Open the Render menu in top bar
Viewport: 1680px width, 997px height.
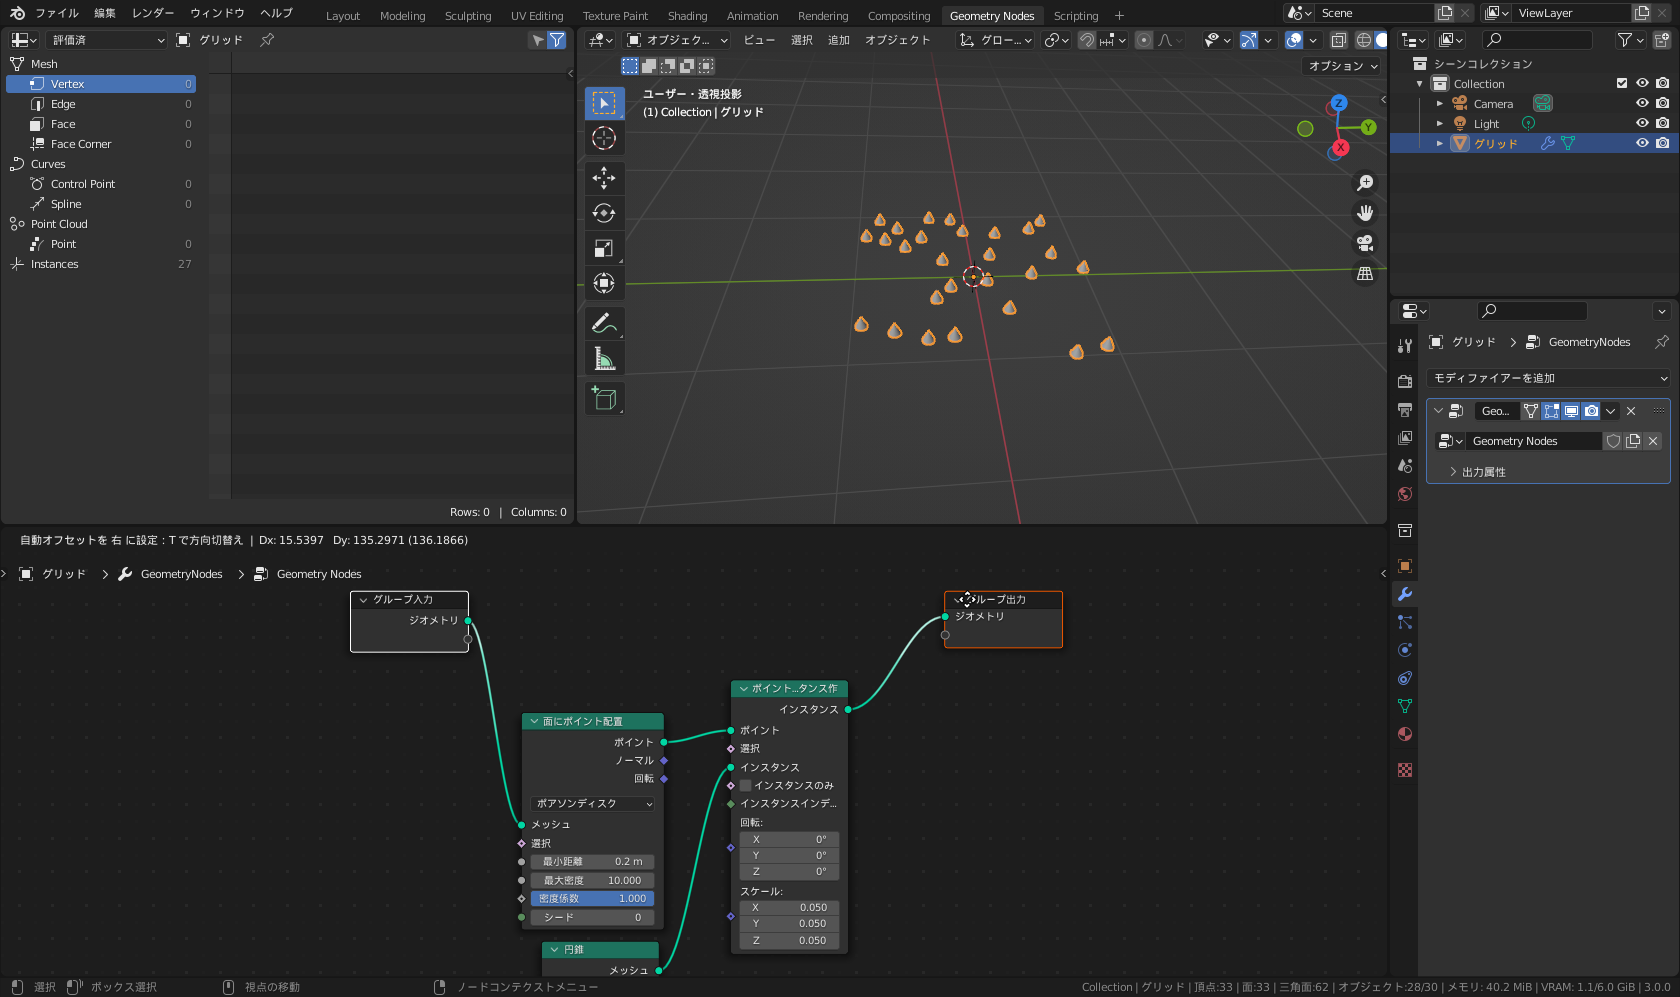152,13
